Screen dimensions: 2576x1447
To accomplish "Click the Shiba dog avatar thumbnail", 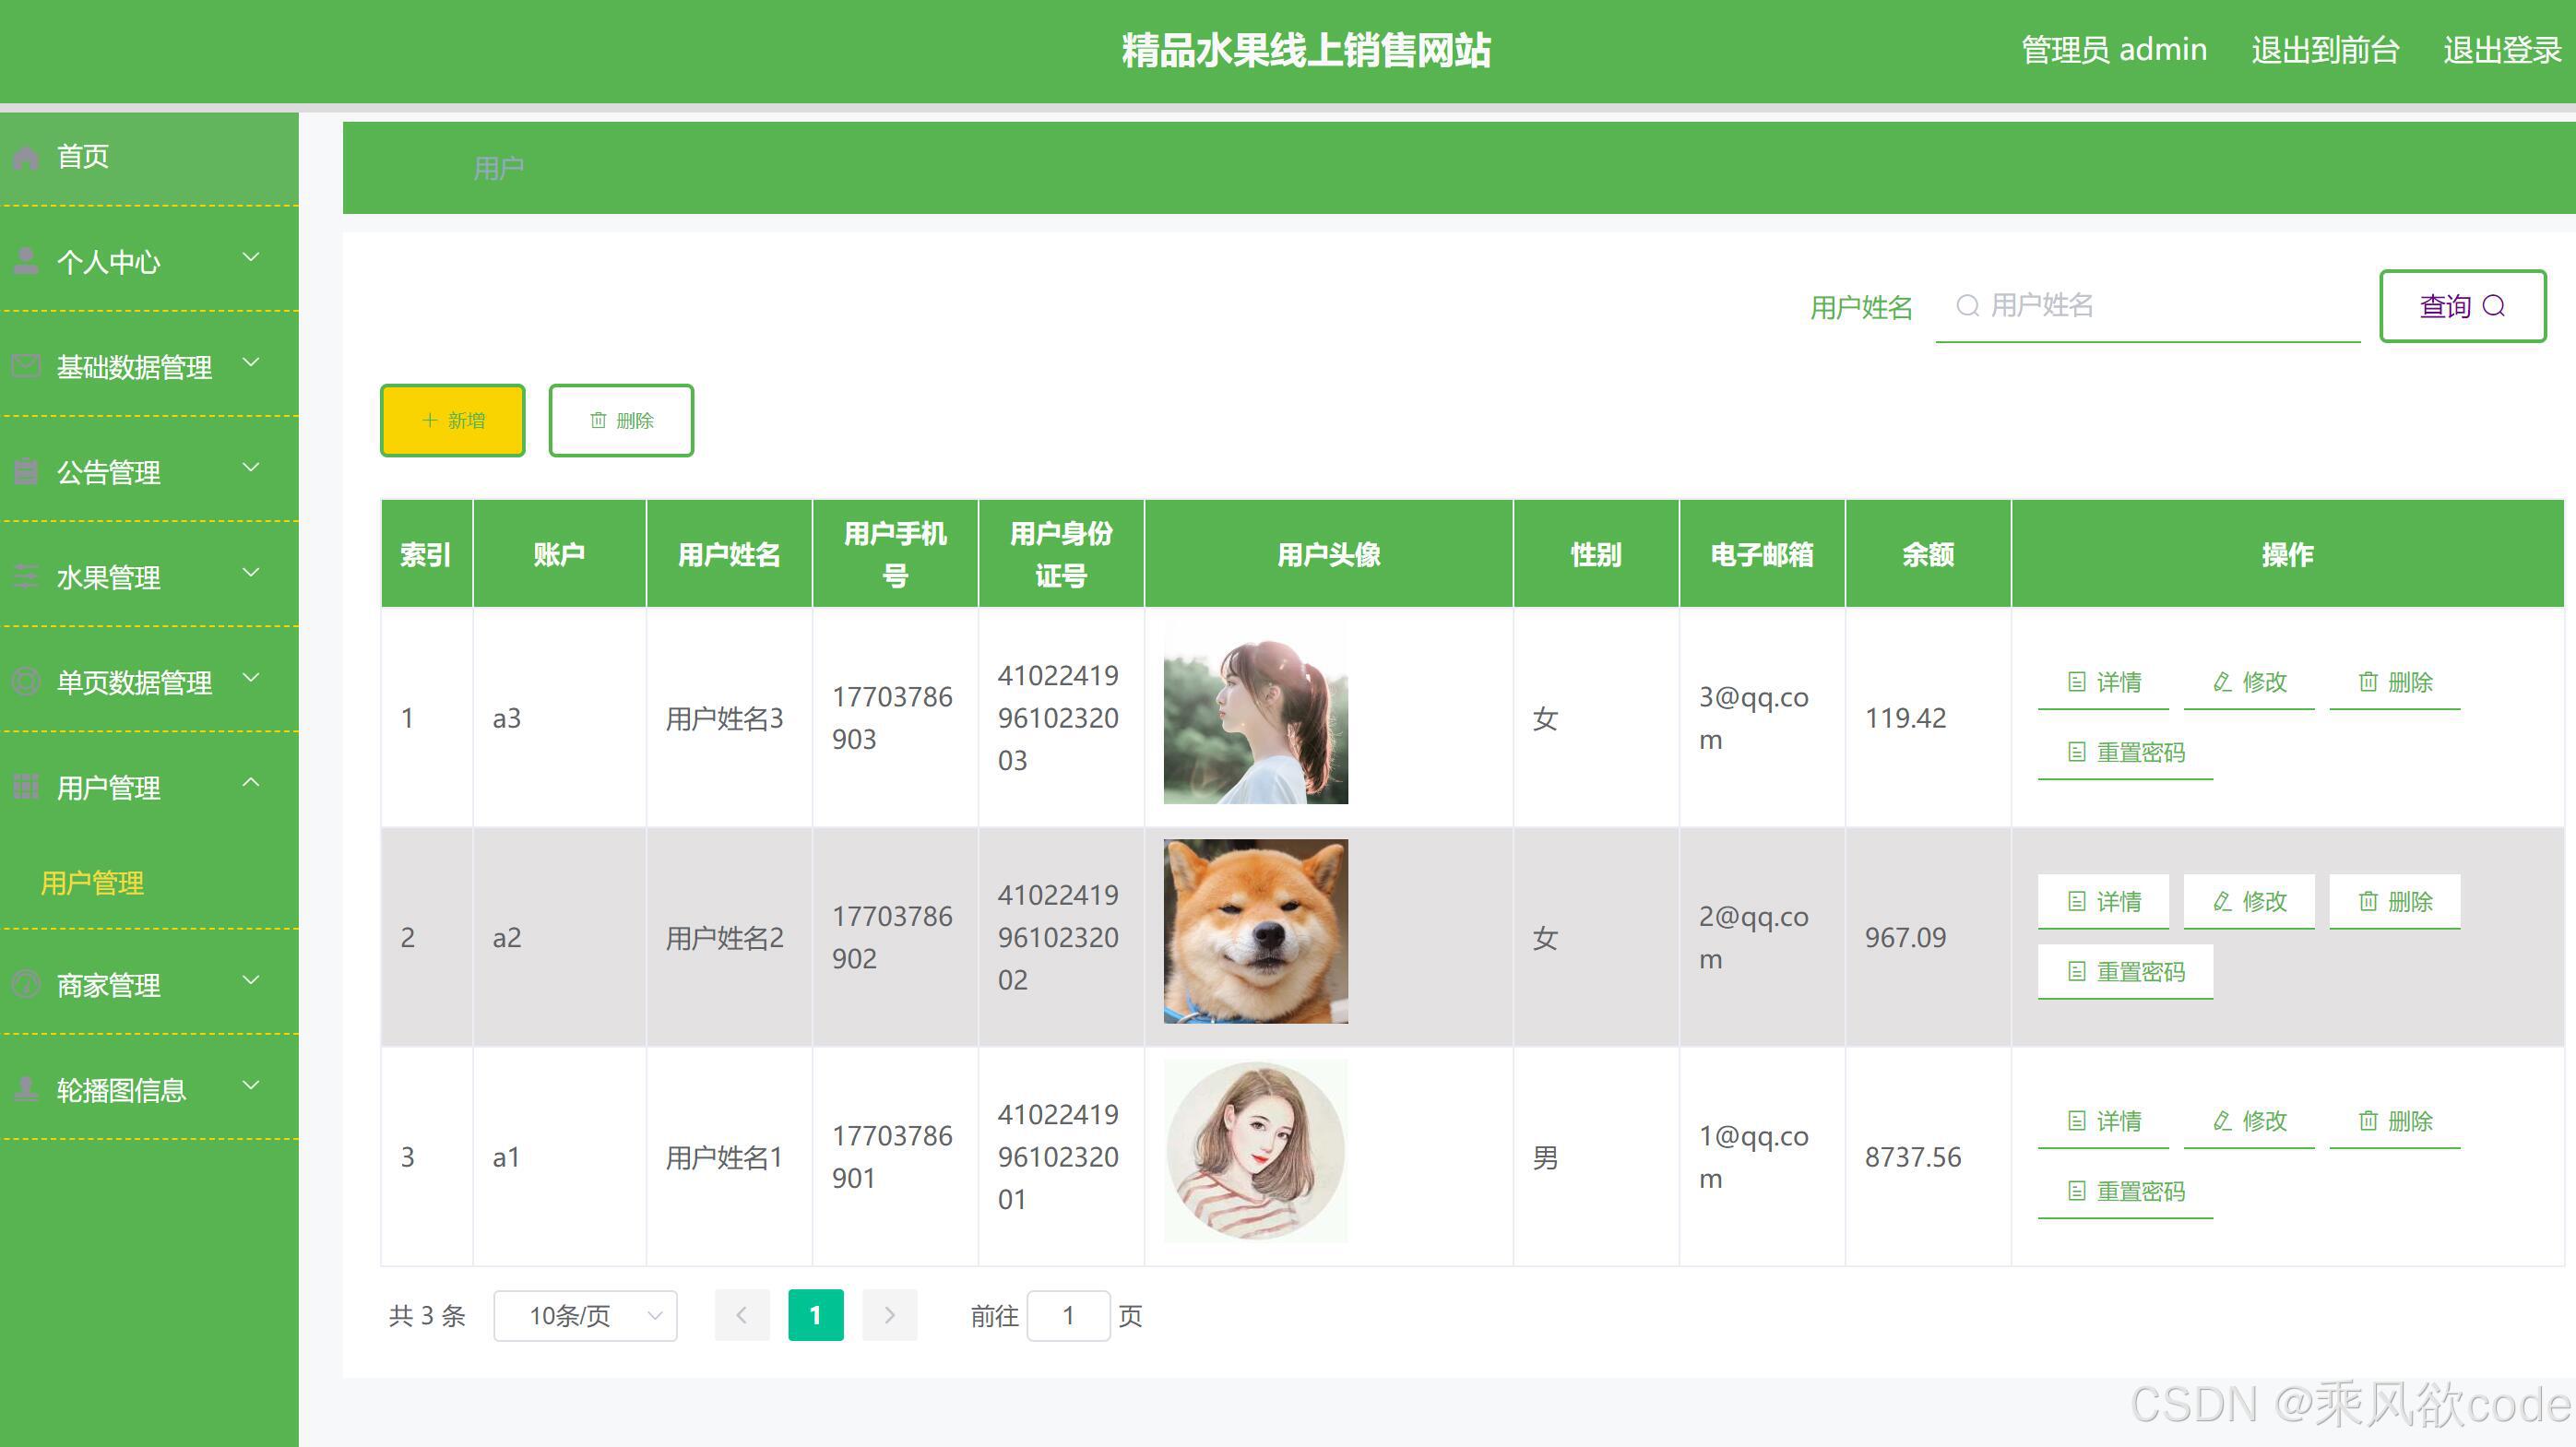I will click(x=1255, y=932).
